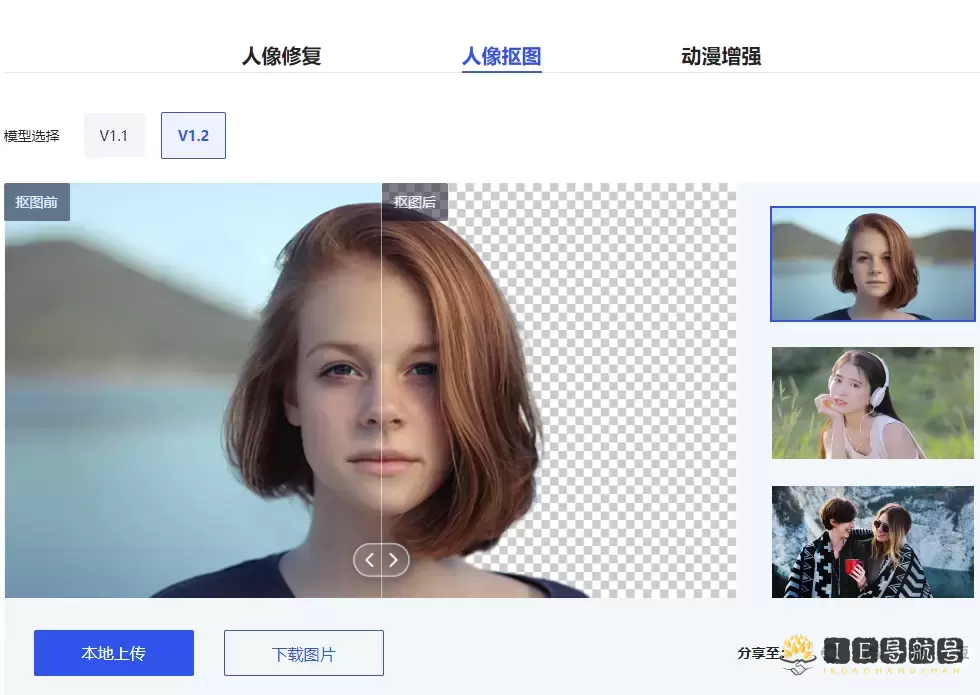Click the before/after comparison slider handle
This screenshot has width=980, height=695.
[x=381, y=559]
